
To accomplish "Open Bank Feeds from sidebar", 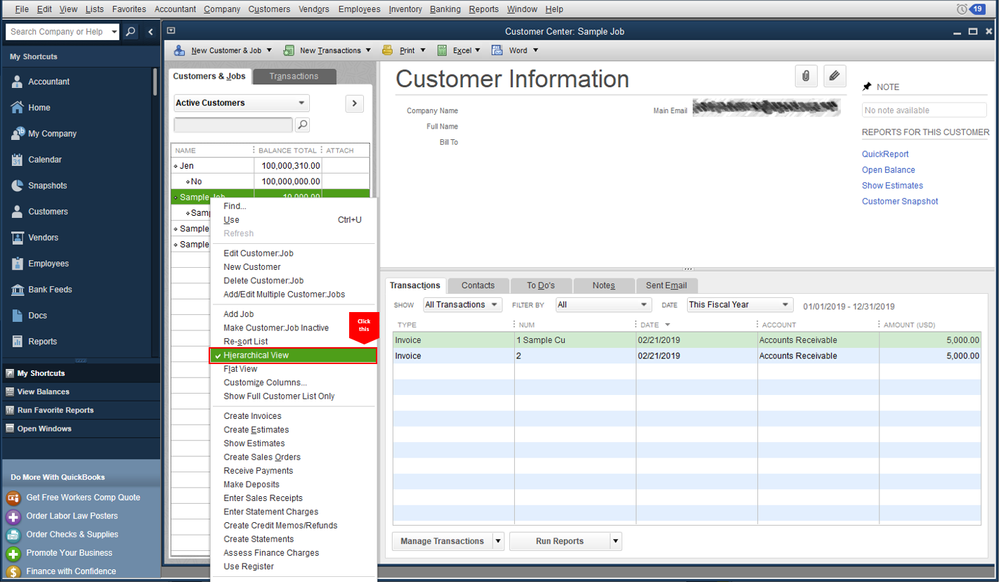I will [x=49, y=290].
